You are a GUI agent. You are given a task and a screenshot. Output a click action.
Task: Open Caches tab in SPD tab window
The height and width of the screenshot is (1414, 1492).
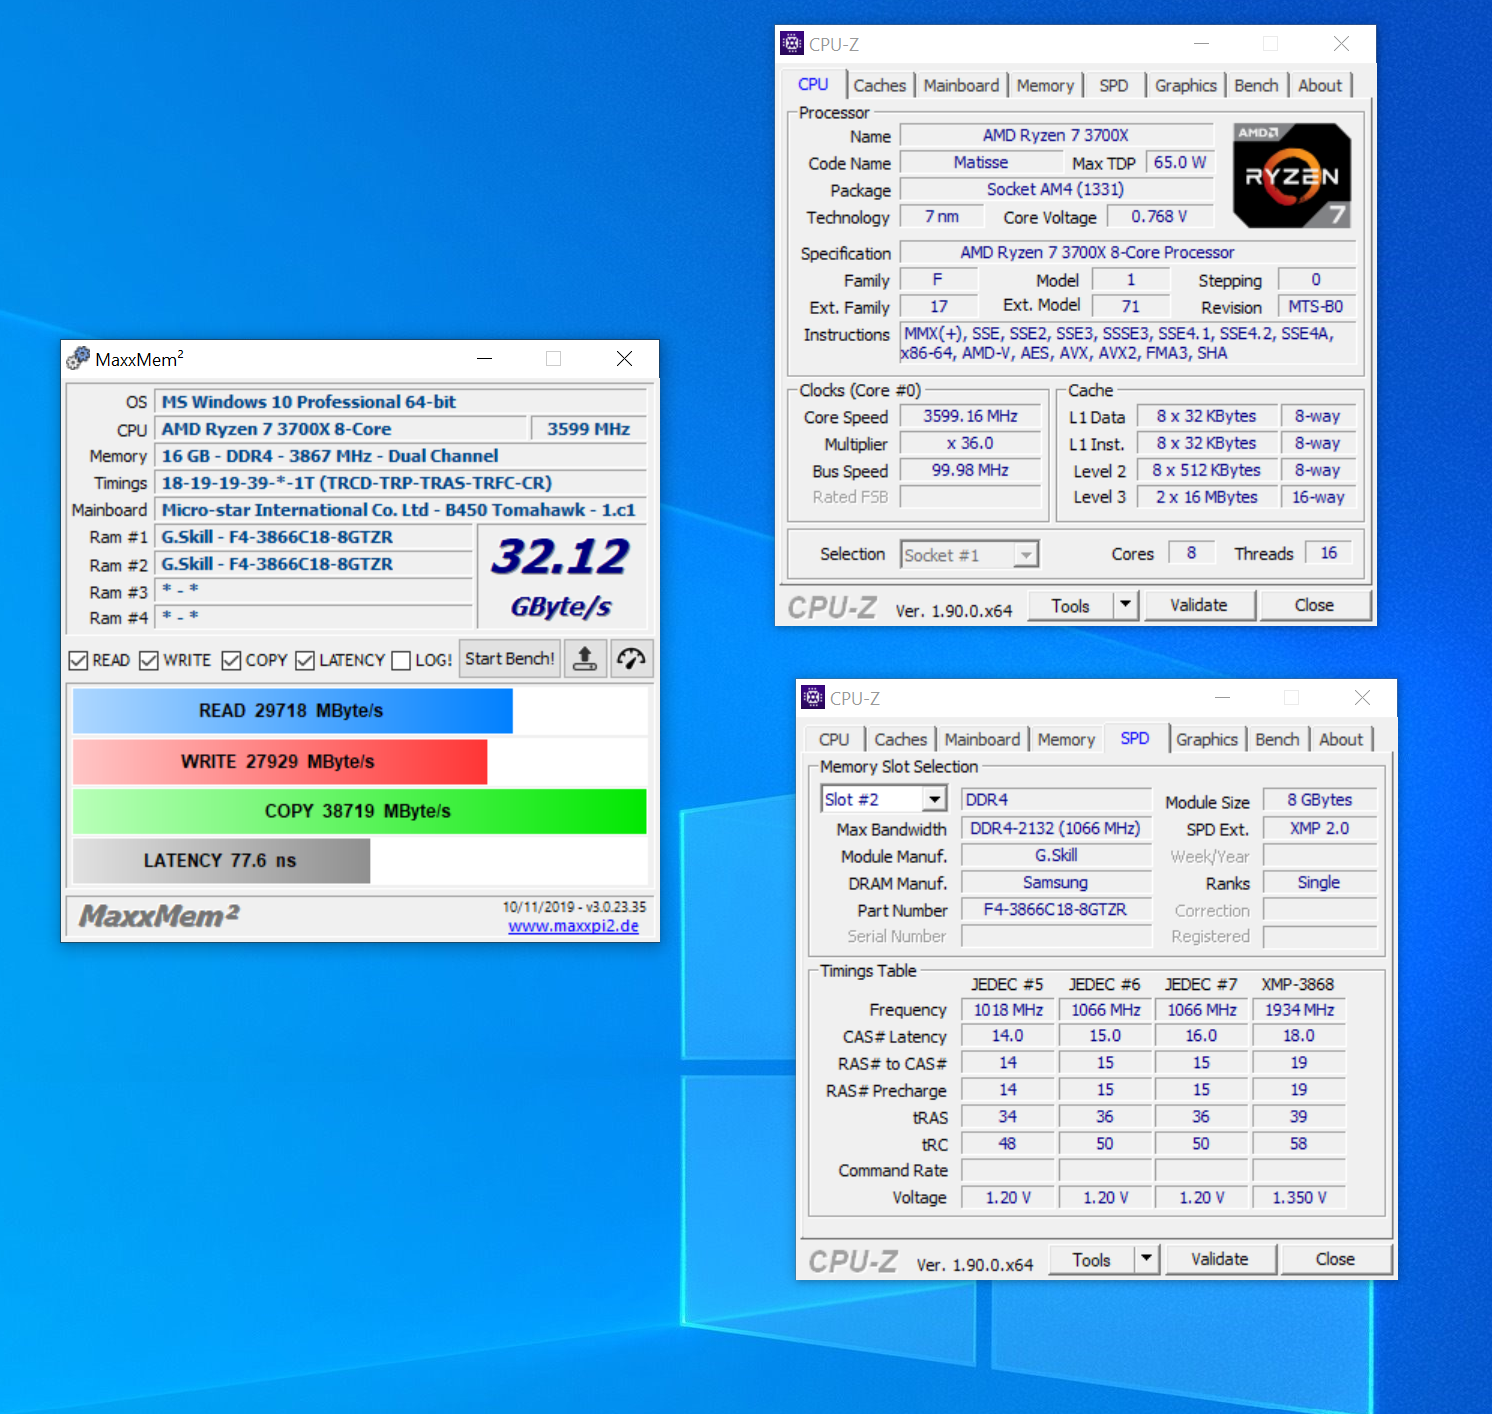point(900,740)
